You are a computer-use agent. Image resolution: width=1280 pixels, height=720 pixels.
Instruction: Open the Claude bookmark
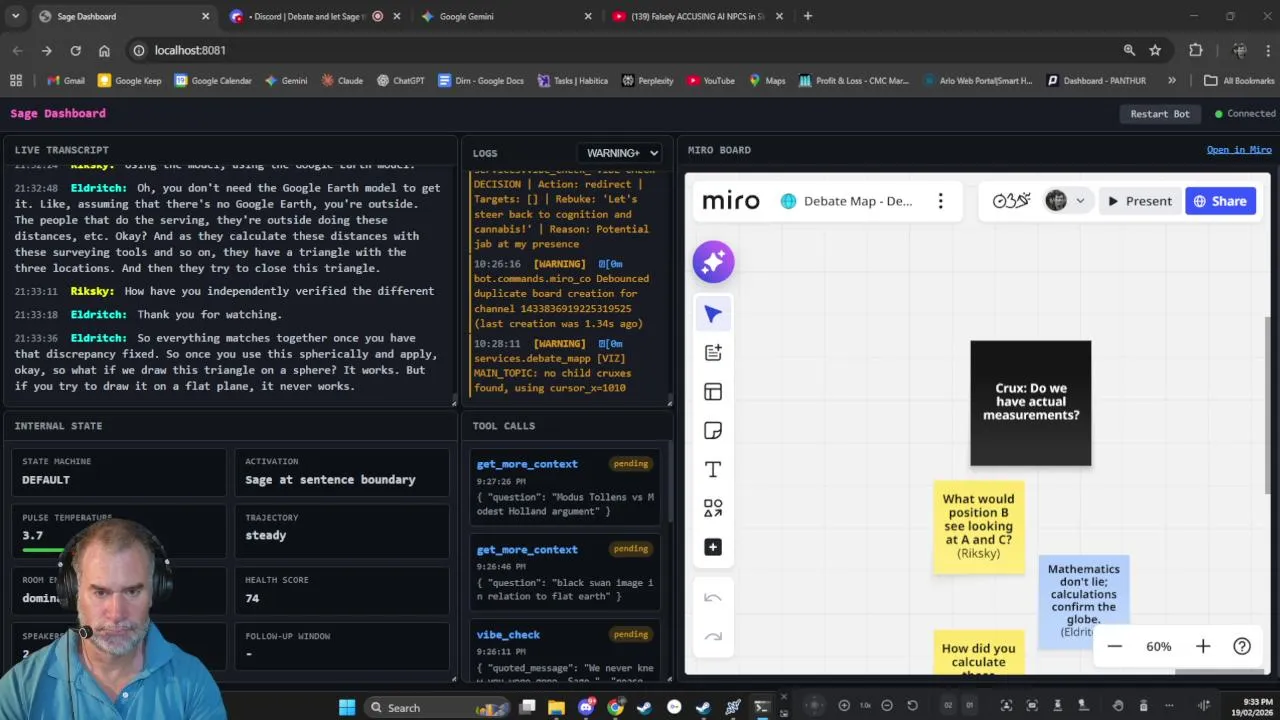pos(342,81)
